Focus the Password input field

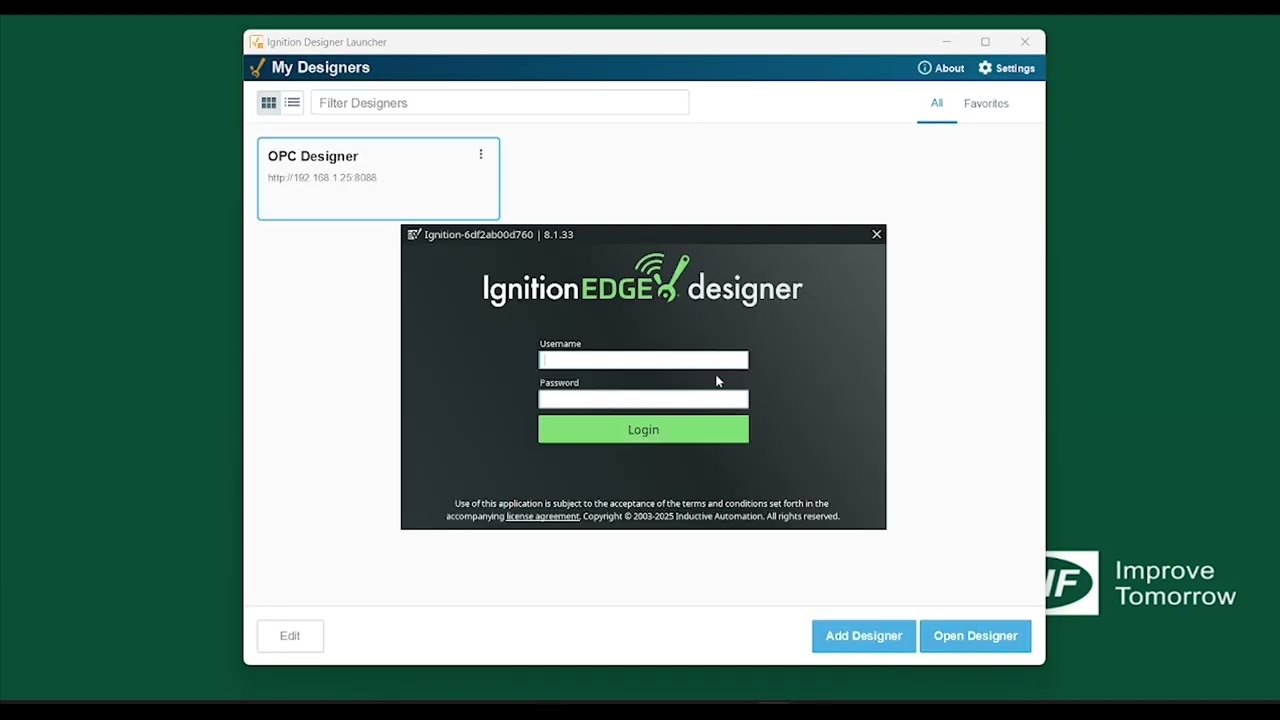pos(643,399)
